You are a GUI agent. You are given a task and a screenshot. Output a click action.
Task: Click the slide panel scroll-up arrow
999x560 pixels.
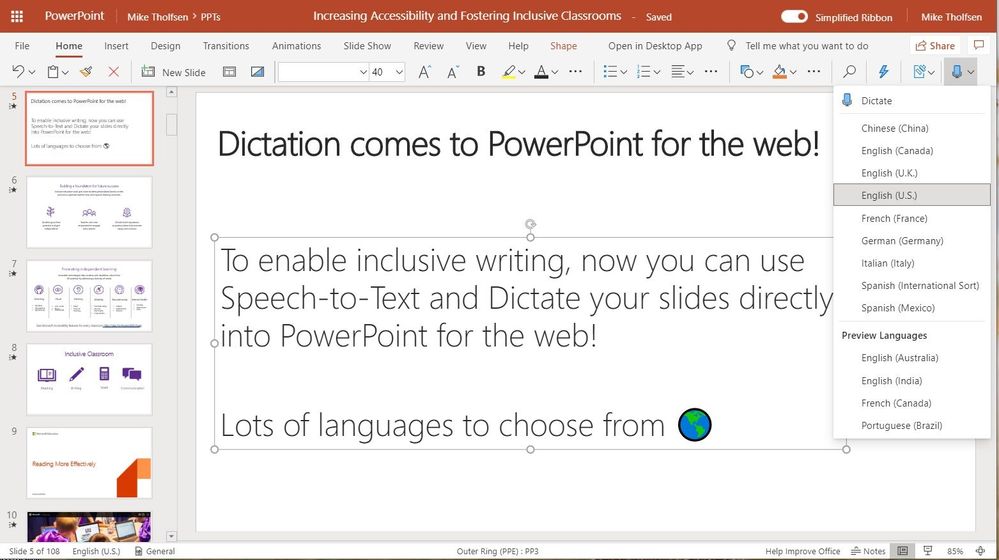[171, 92]
